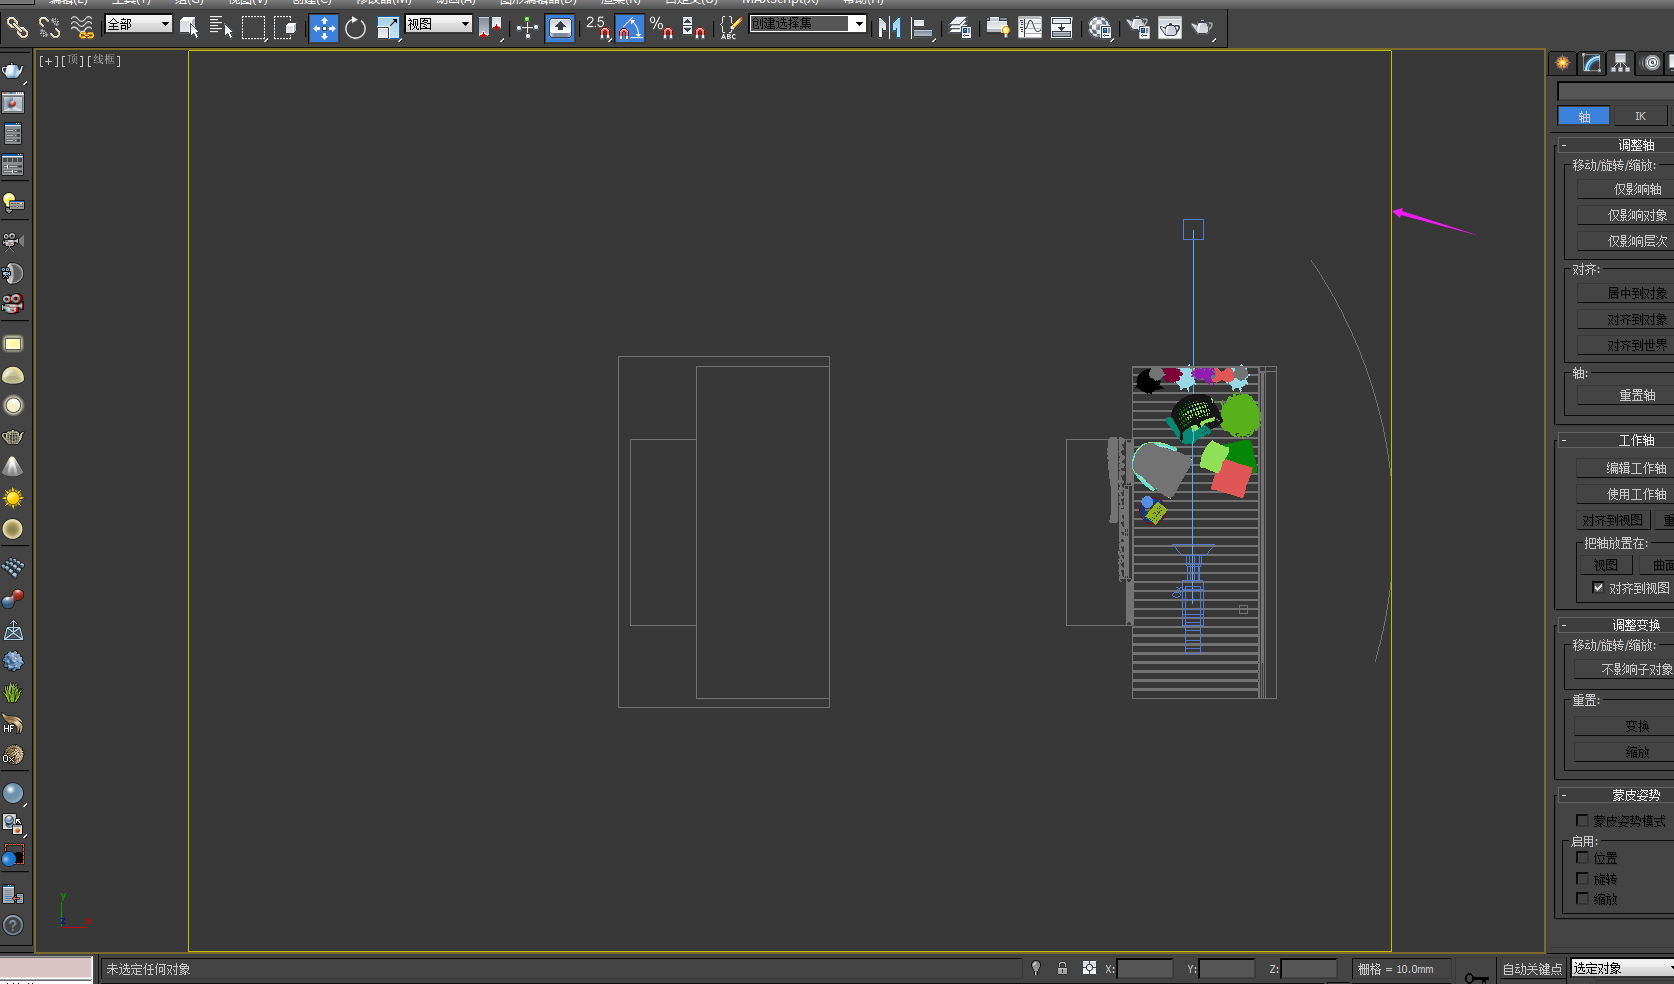Activate the Select and Rotate tool
1674x984 pixels.
tap(355, 27)
